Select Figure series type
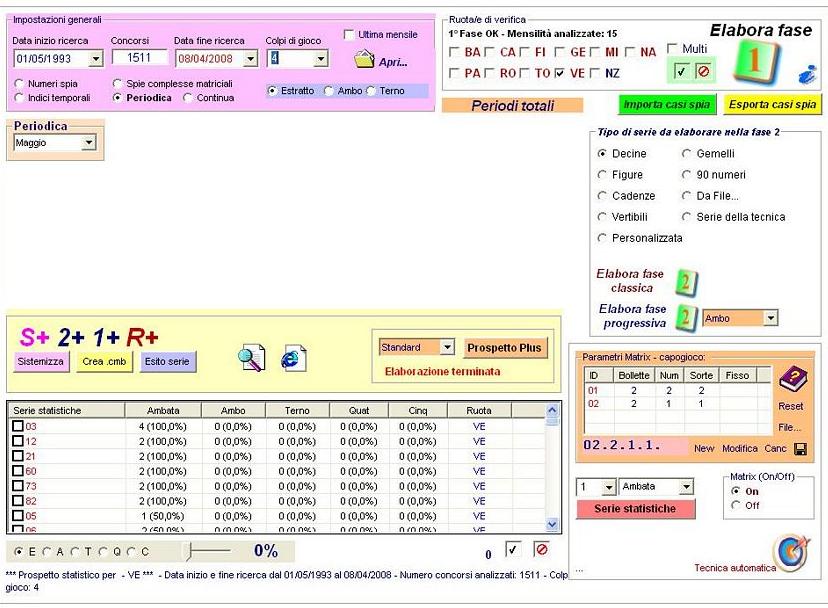Image resolution: width=828 pixels, height=608 pixels. click(601, 174)
